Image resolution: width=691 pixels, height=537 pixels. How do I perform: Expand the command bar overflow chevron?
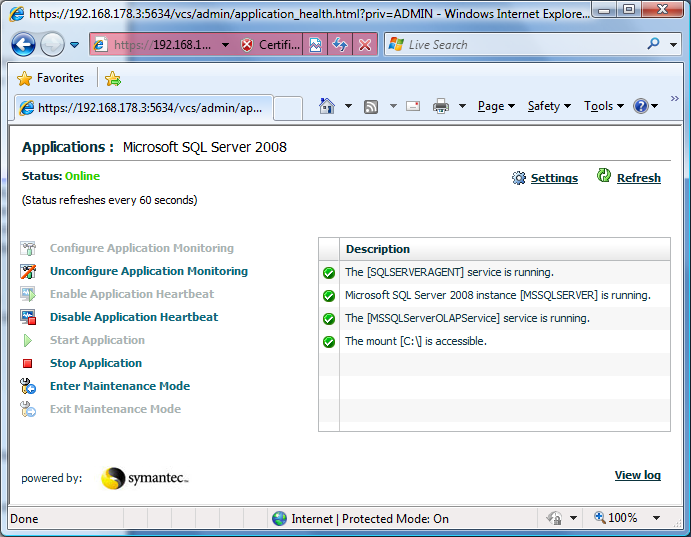(674, 98)
